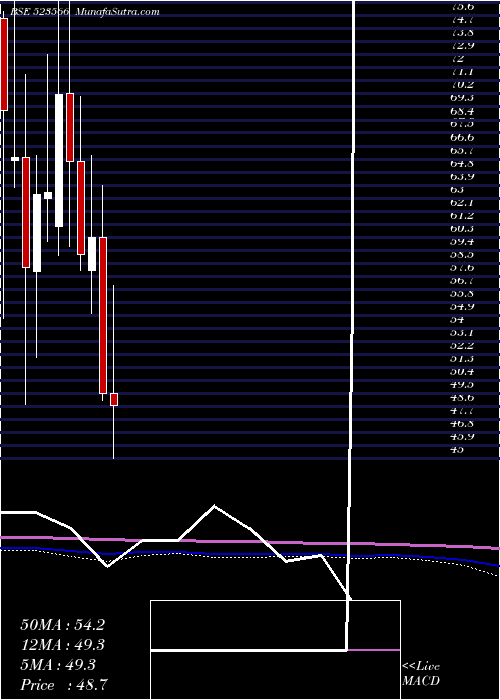Image resolution: width=500 pixels, height=700 pixels.
Task: Select the 50.4 price axis label
Action: click(462, 371)
